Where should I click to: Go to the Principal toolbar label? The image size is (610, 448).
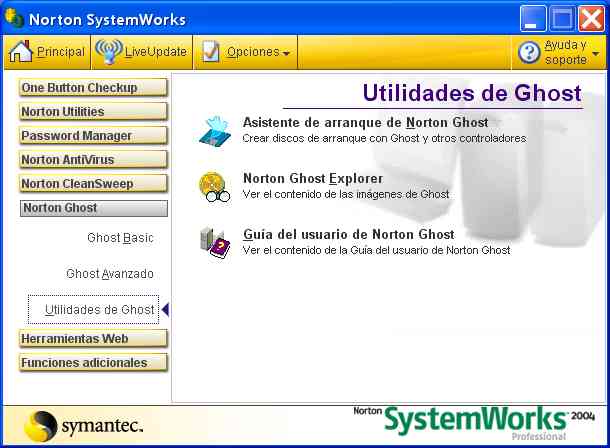(x=61, y=52)
